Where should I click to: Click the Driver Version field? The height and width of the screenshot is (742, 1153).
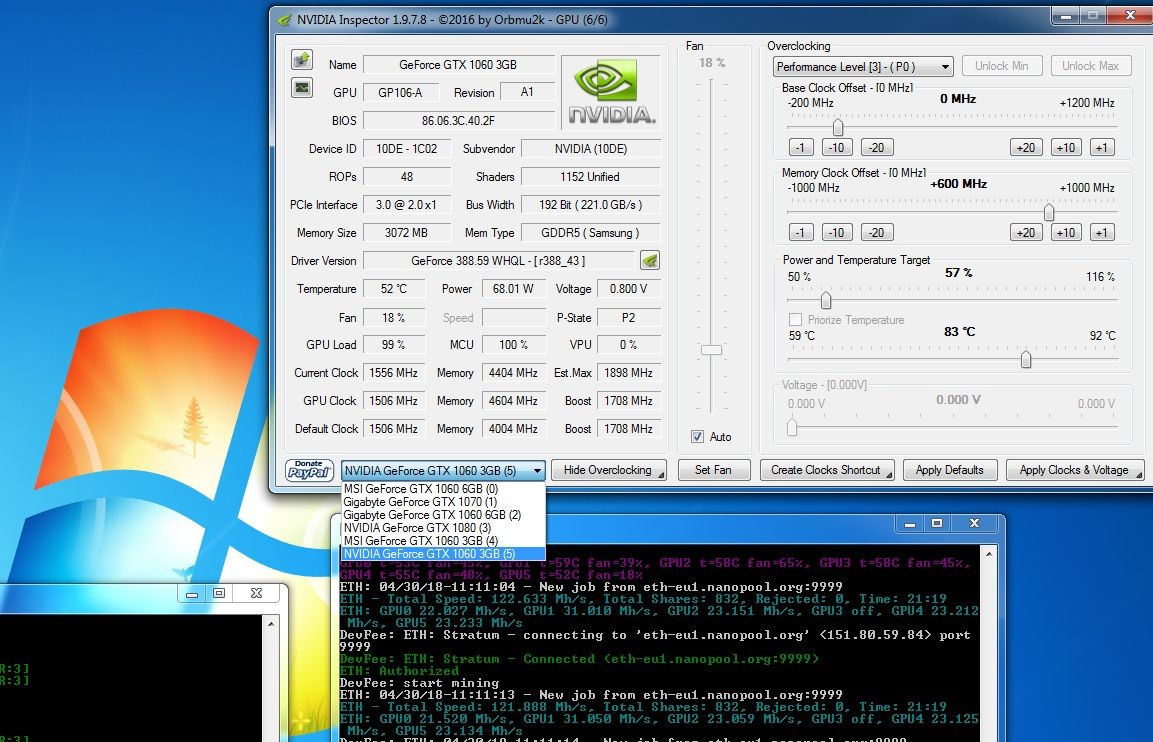(x=499, y=260)
